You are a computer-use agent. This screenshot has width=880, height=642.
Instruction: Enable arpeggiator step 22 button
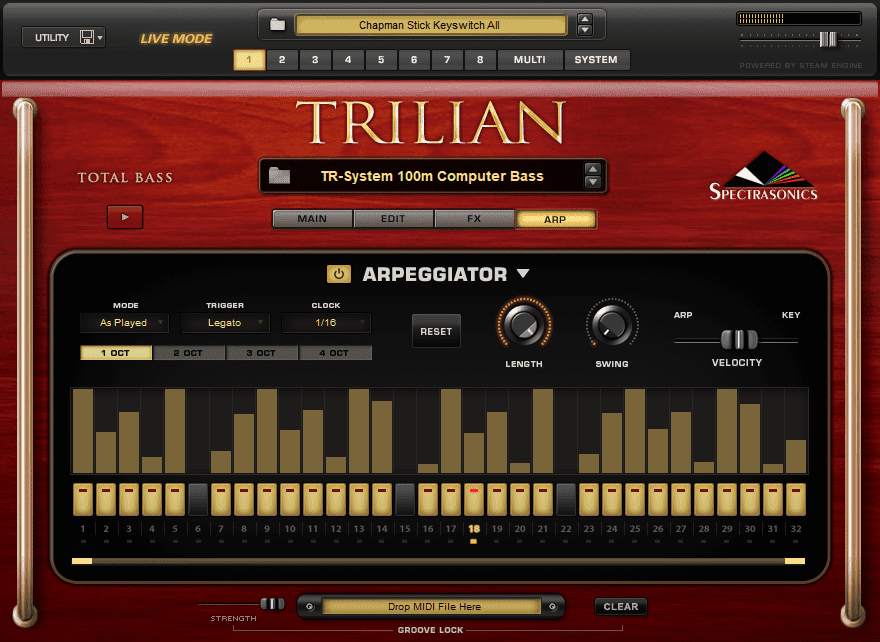pos(566,499)
